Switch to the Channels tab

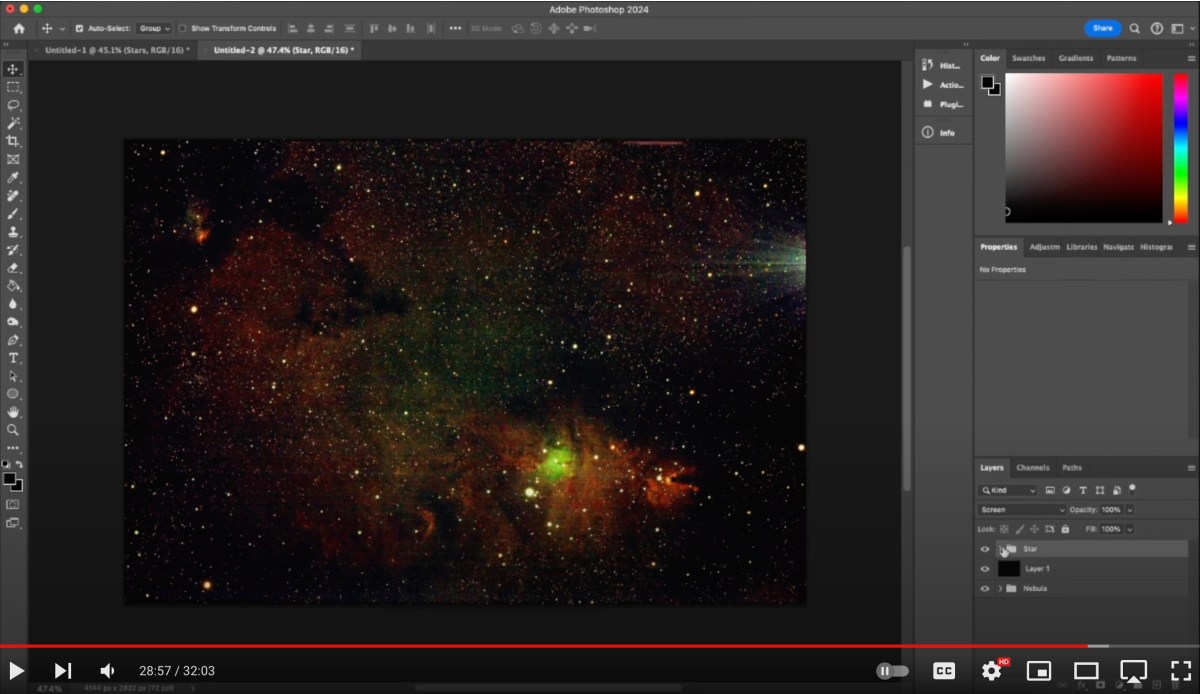(x=1033, y=467)
